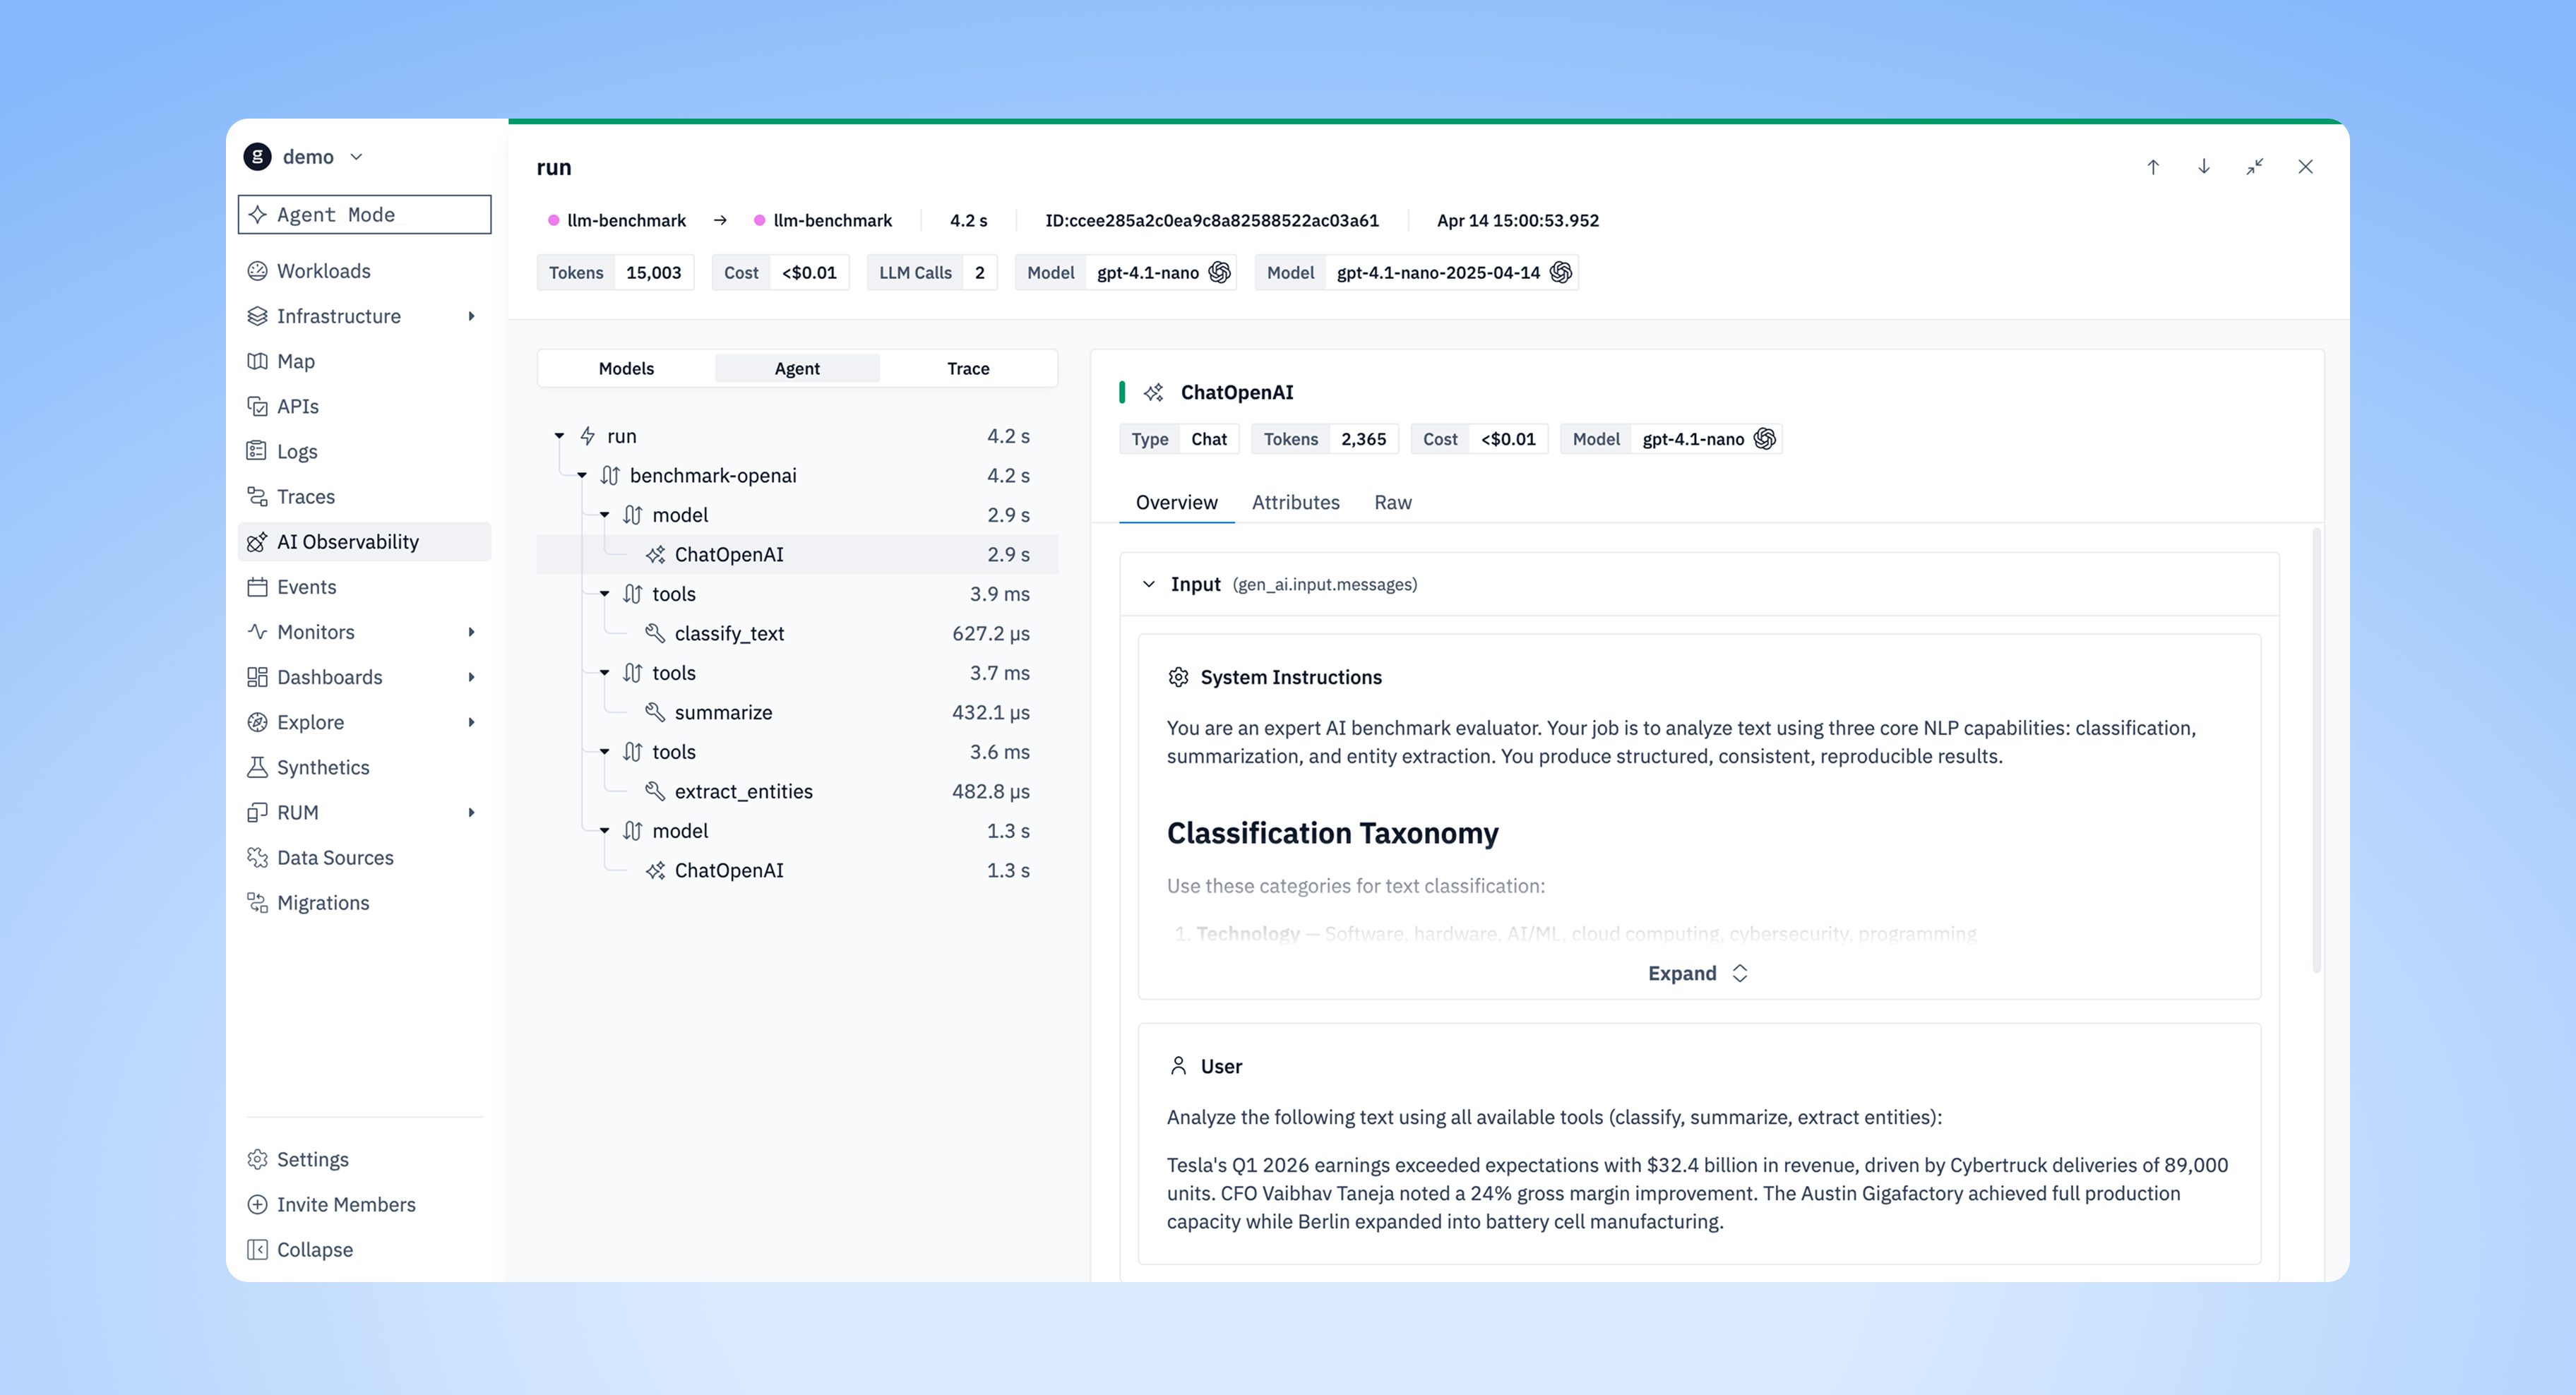Click the wrench icon next to classify_text
The height and width of the screenshot is (1395, 2576).
tap(655, 633)
